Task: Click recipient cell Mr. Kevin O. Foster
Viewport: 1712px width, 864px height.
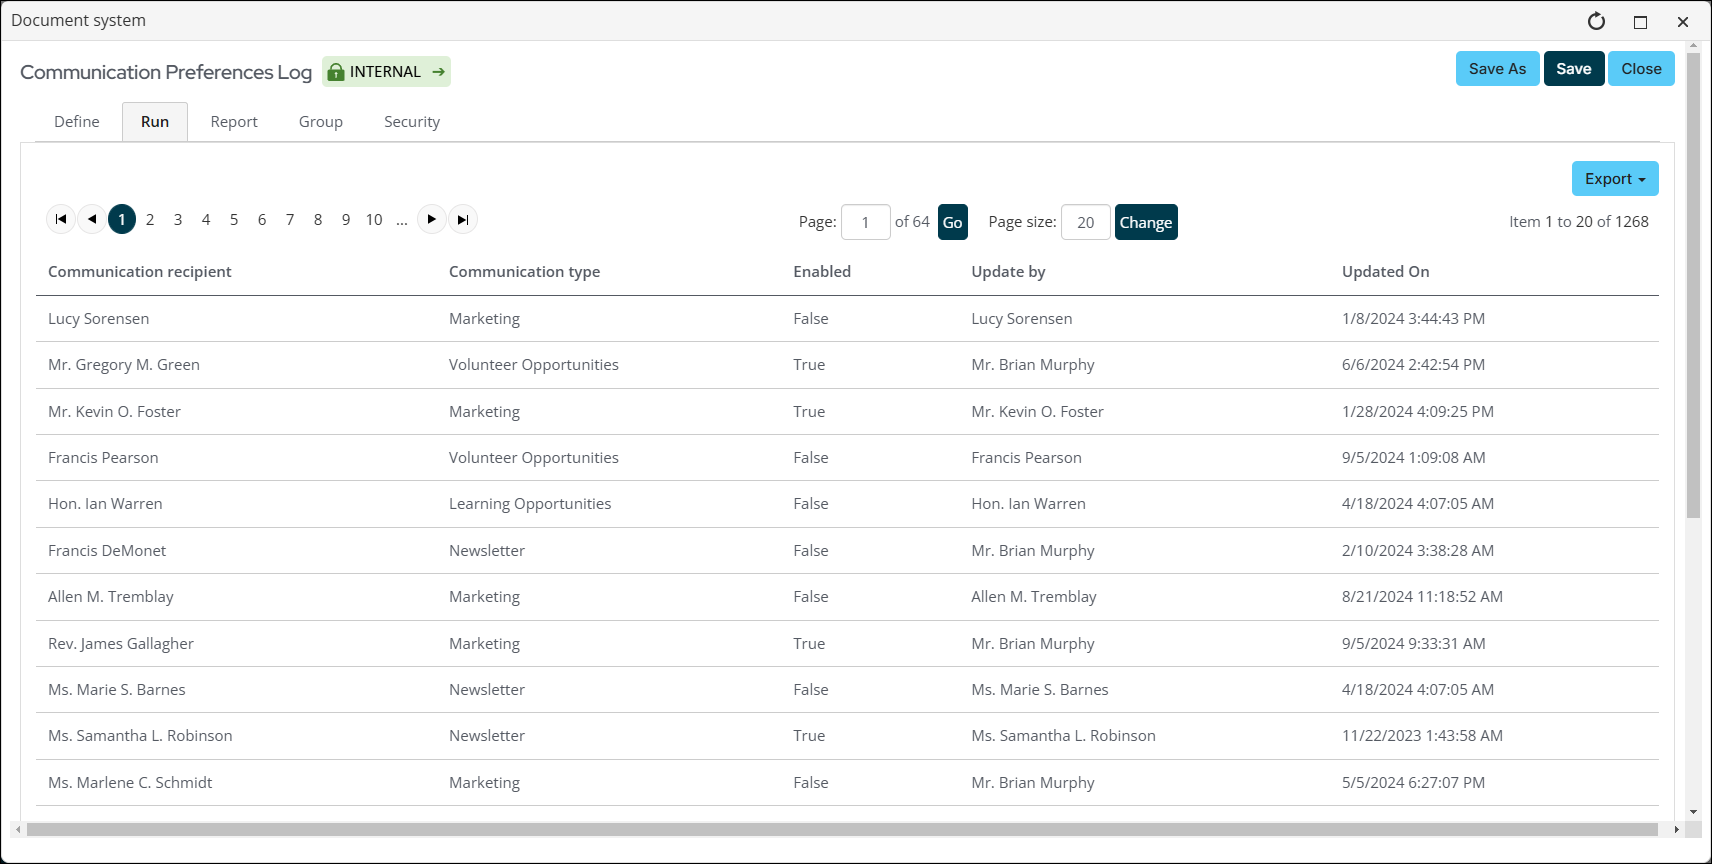Action: point(115,412)
